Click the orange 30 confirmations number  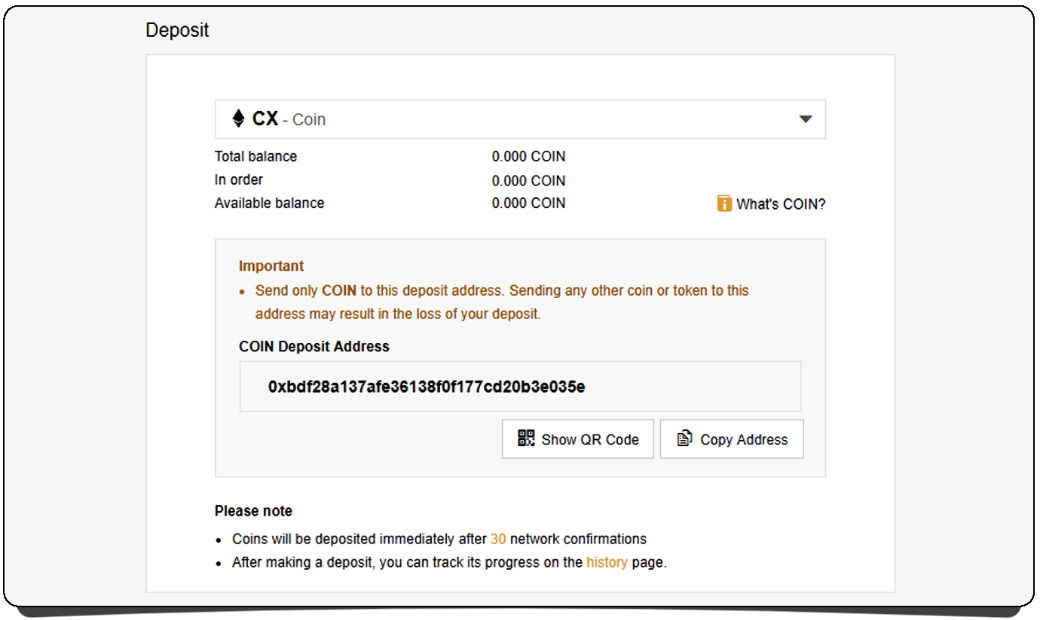498,538
